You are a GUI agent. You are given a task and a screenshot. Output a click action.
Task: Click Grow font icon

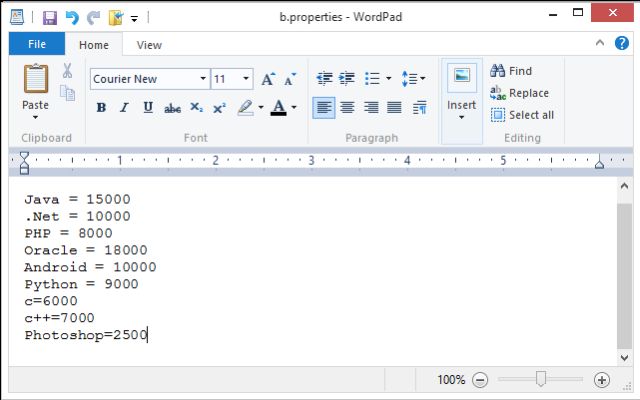point(268,79)
